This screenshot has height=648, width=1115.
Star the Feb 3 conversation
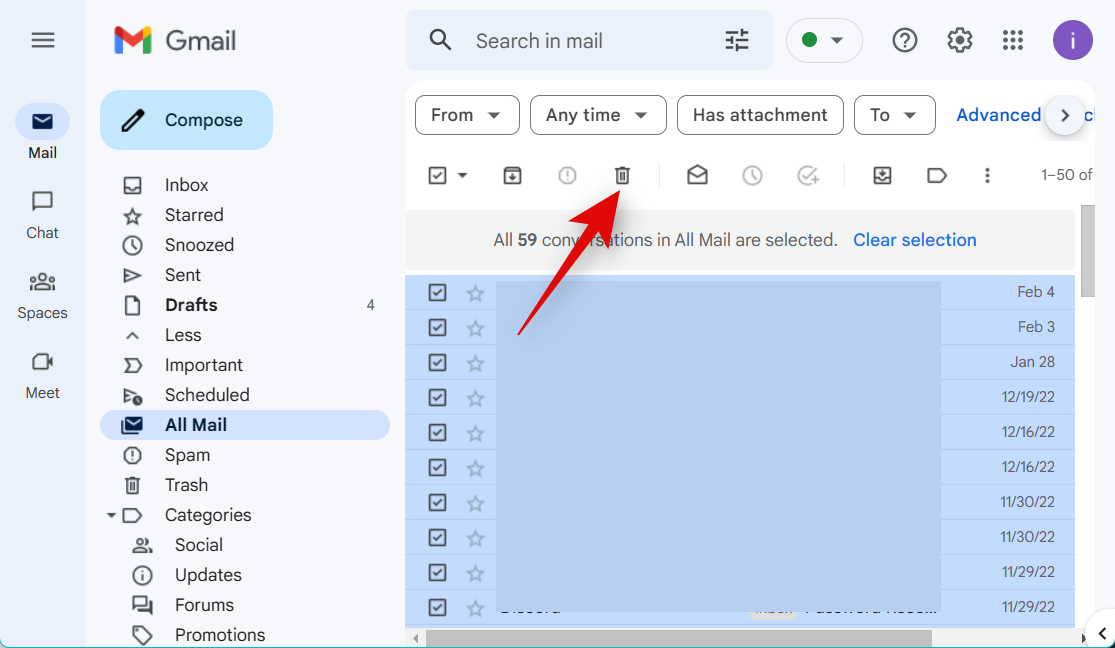475,328
